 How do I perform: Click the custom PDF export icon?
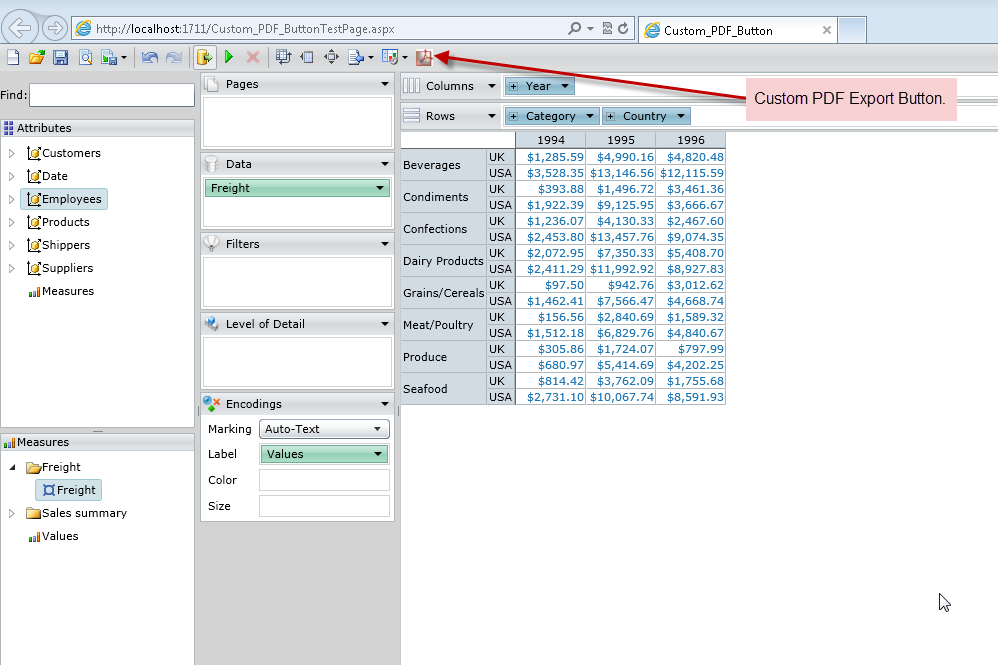pos(424,57)
